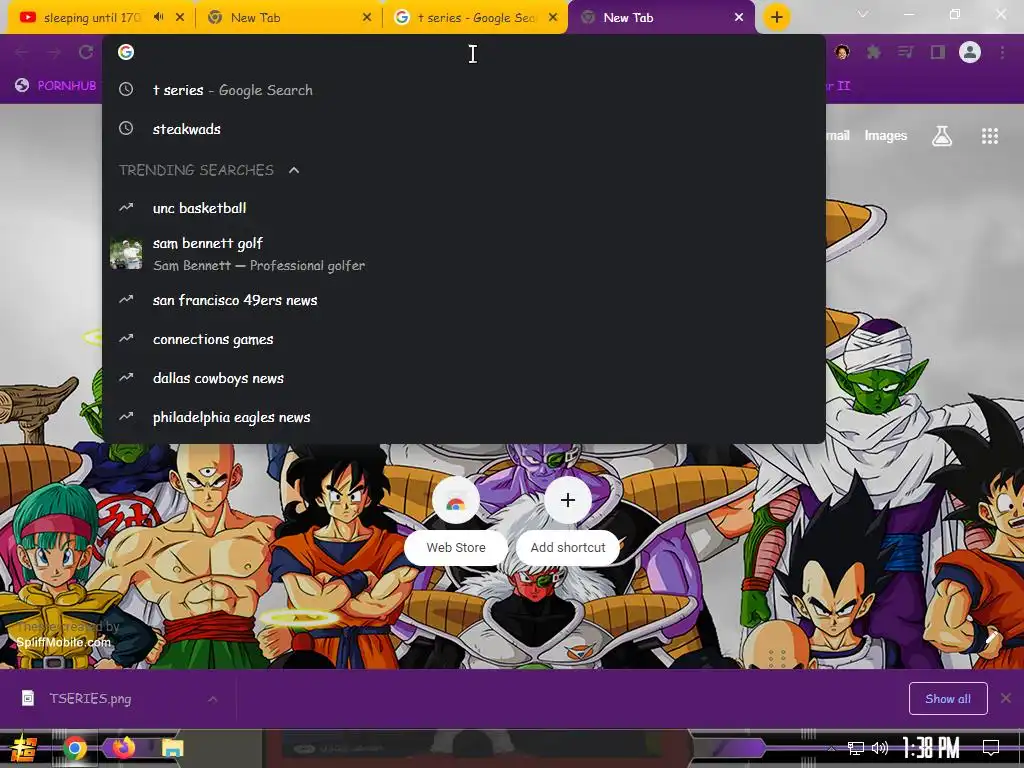Open the Images link

tap(886, 136)
